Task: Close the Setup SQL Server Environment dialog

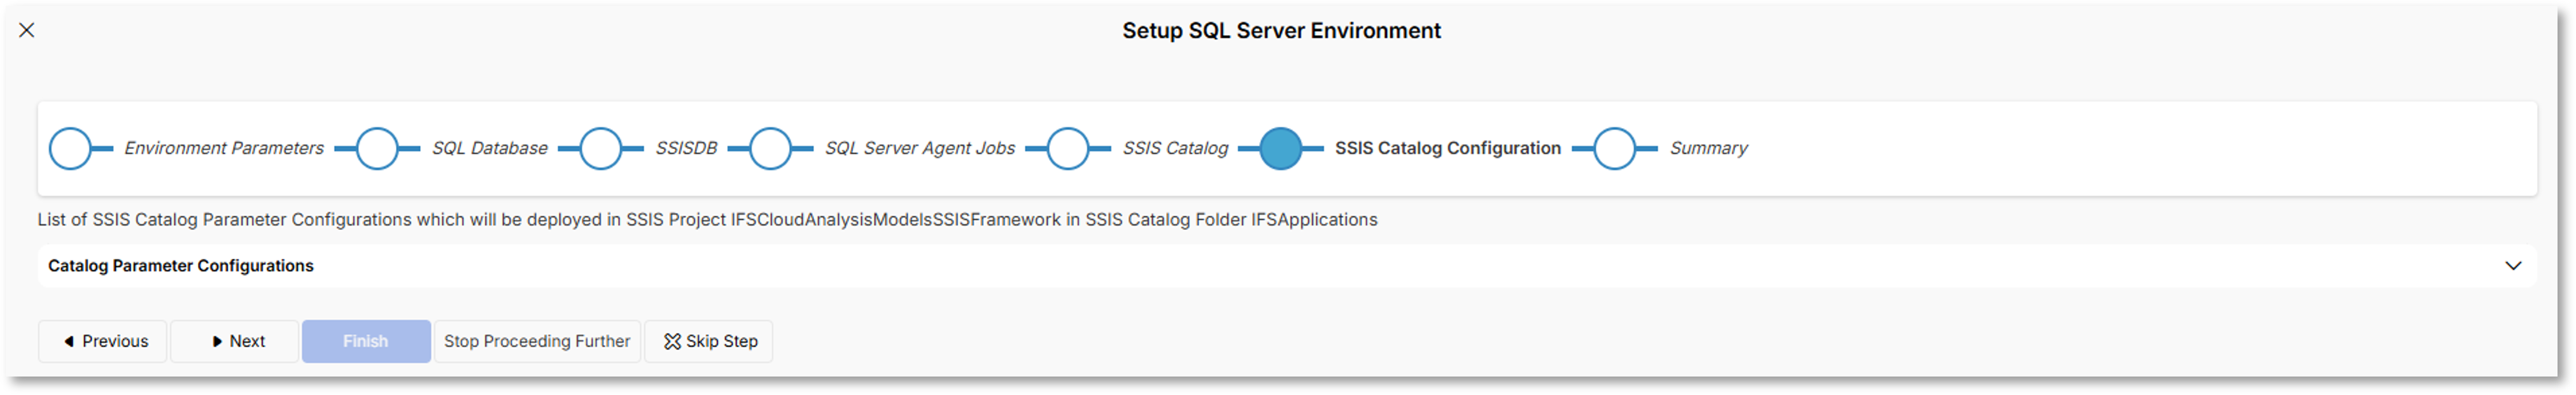Action: coord(27,30)
